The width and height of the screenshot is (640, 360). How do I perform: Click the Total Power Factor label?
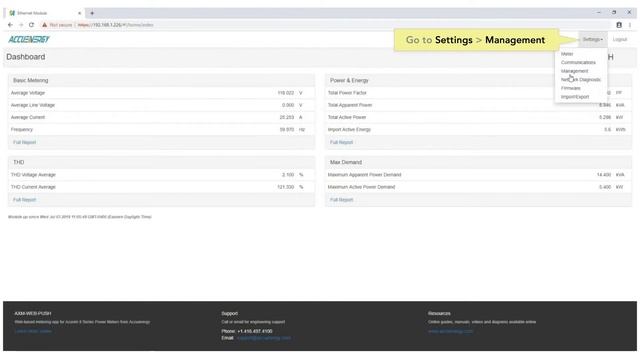[x=347, y=93]
